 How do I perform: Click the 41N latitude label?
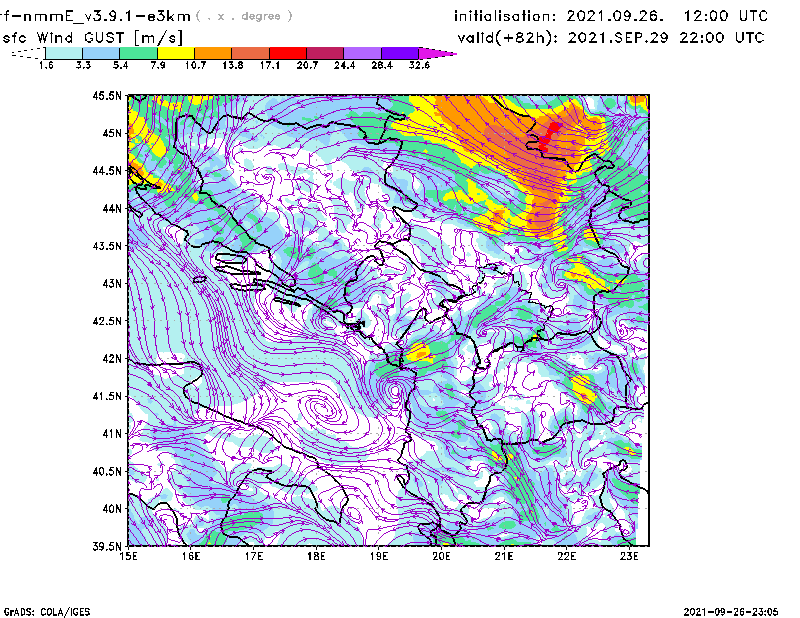[x=112, y=434]
